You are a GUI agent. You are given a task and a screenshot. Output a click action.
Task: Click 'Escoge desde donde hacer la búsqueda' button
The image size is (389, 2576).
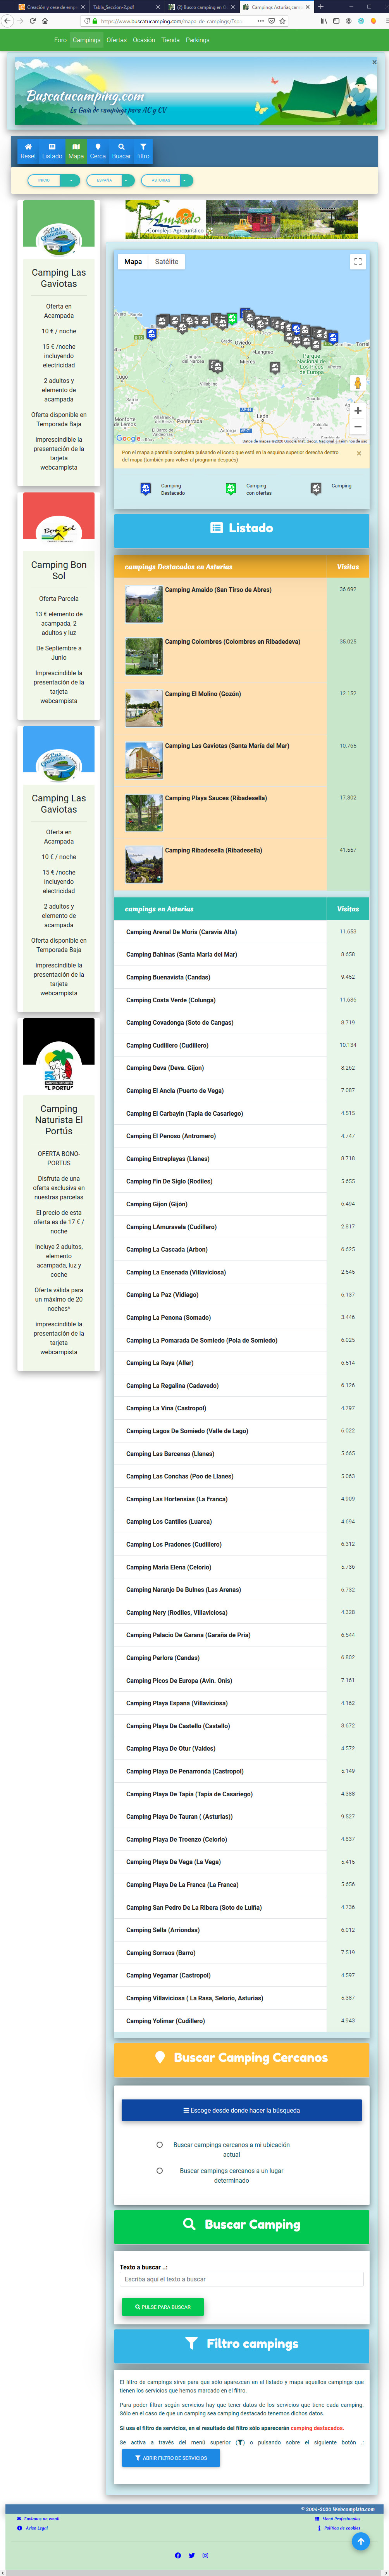click(x=242, y=2110)
